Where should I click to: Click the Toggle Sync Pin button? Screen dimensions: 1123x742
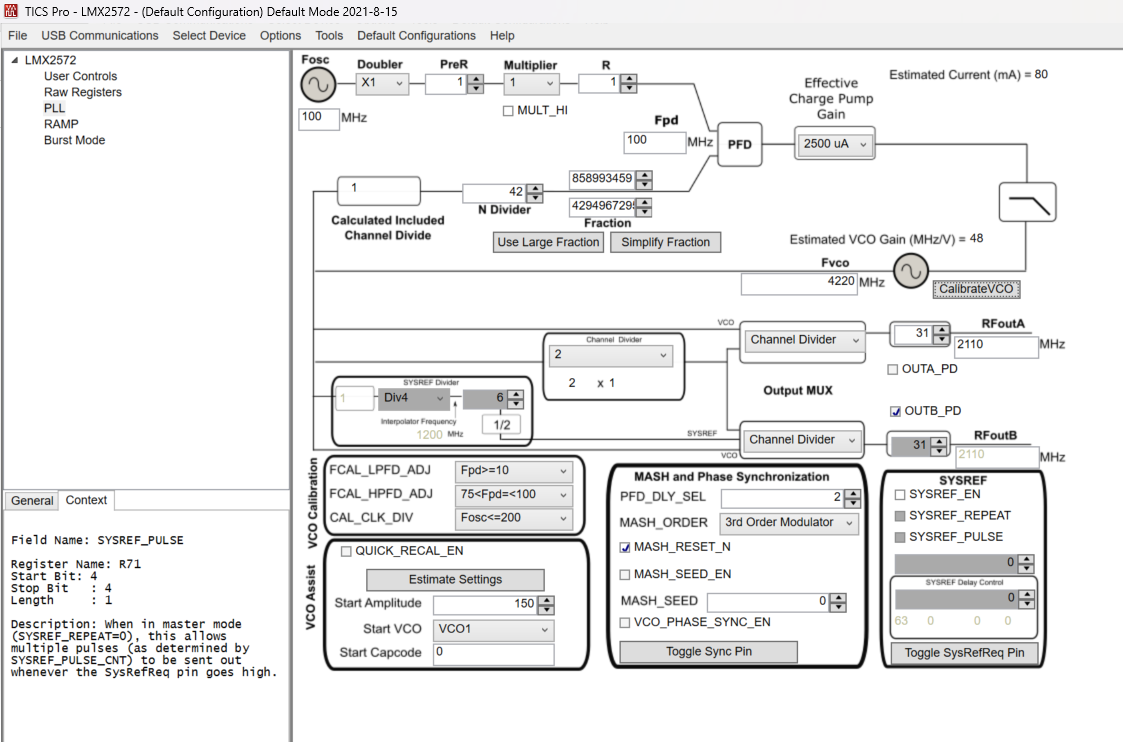pyautogui.click(x=708, y=652)
